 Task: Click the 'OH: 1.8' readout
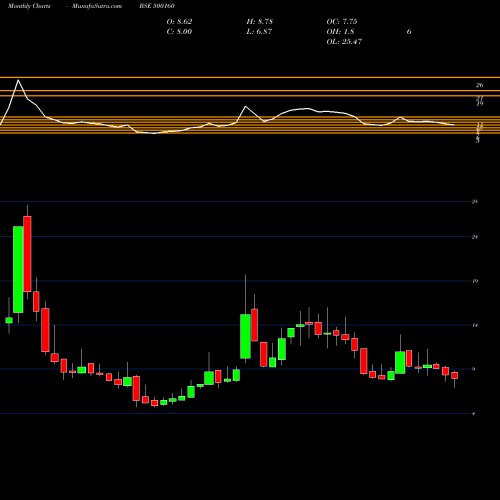340,32
